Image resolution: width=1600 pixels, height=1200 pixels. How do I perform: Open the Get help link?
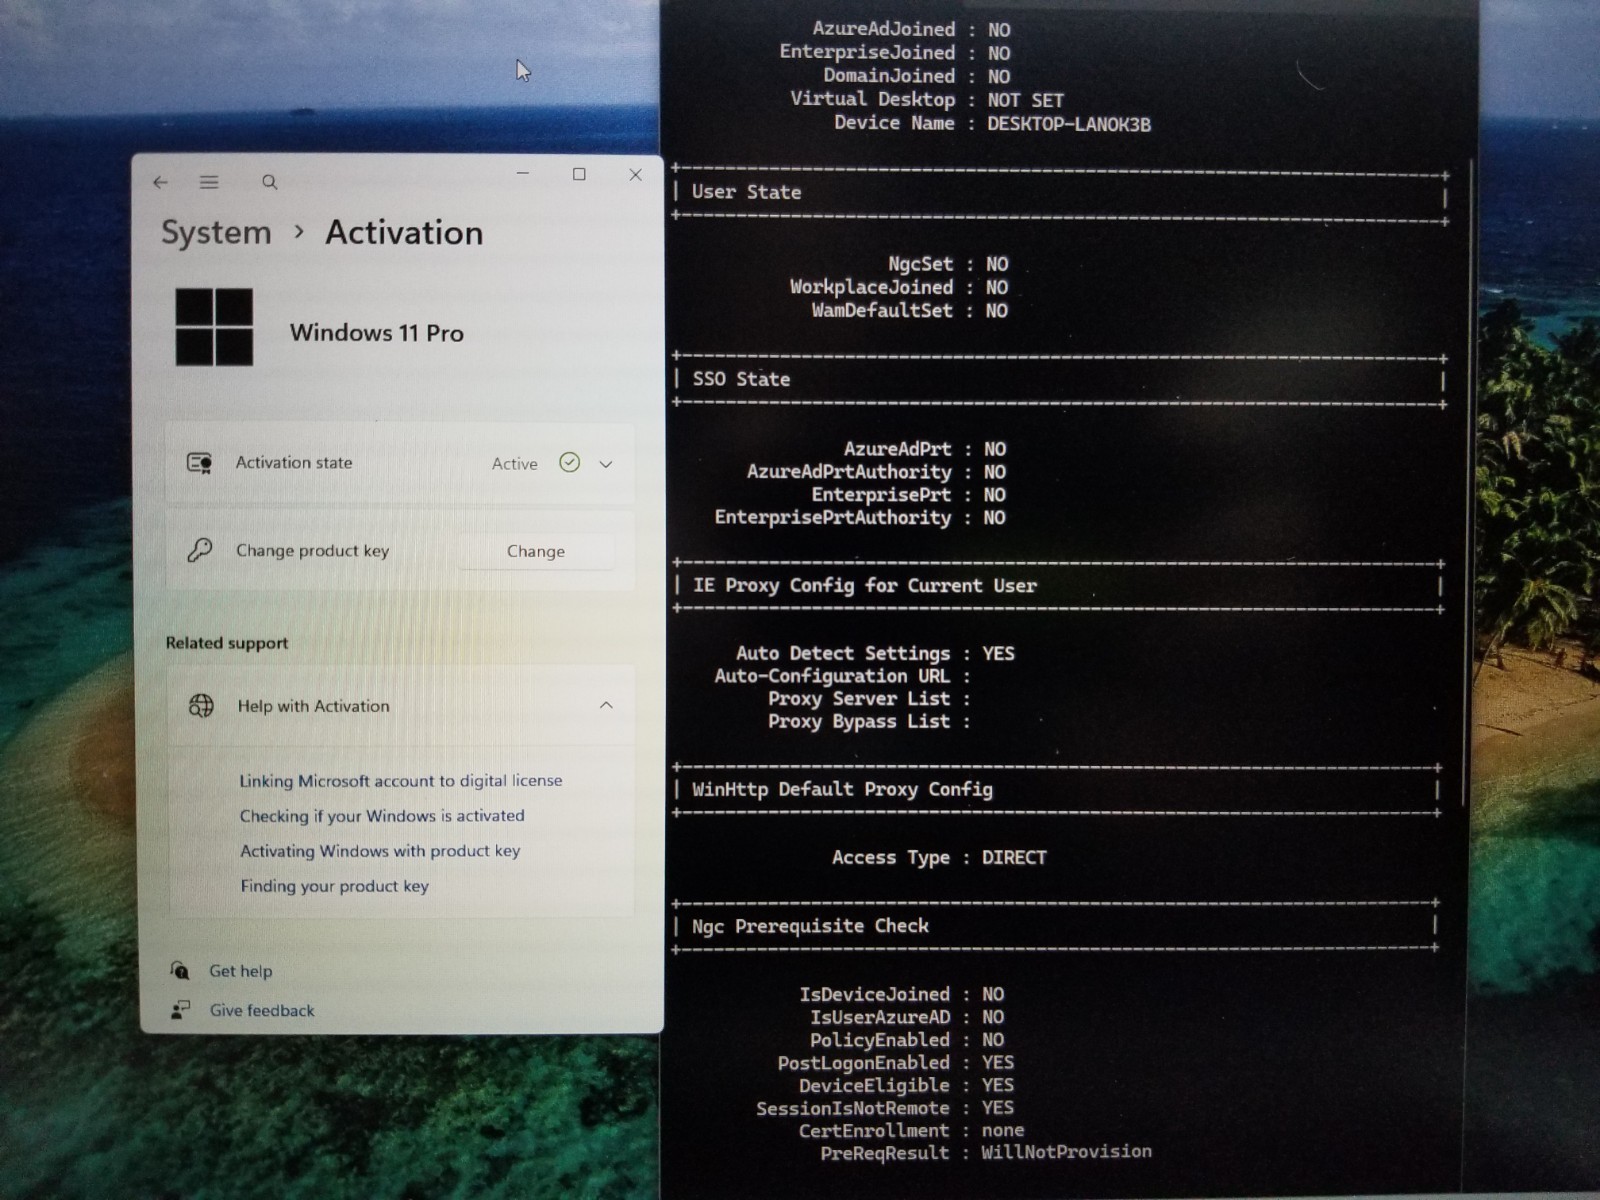point(240,971)
